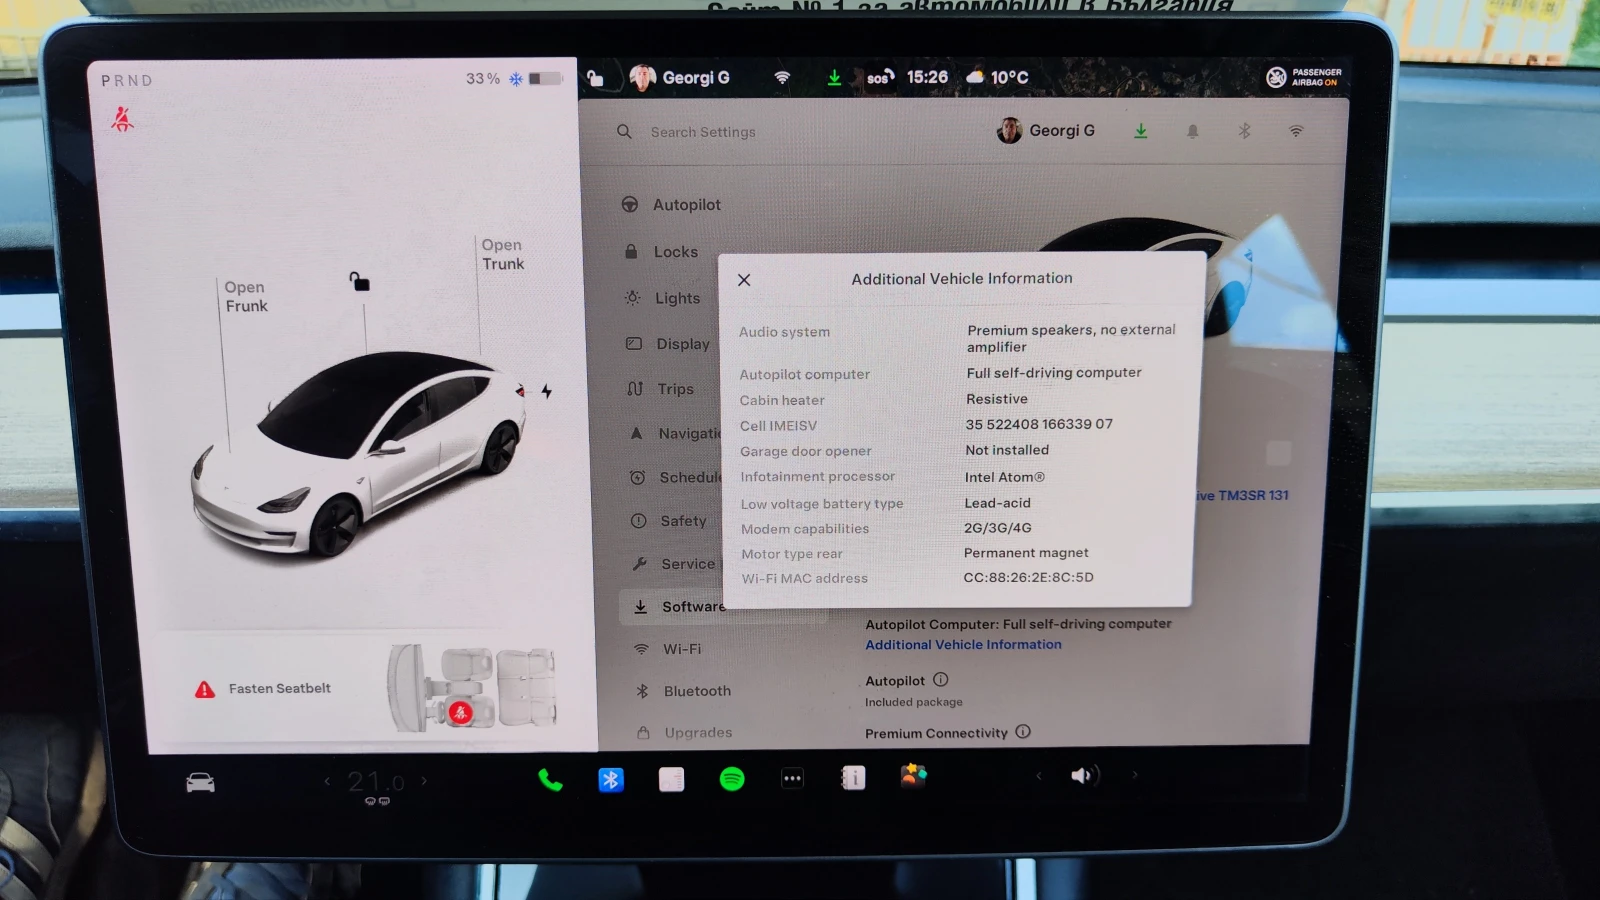Tap the Passenger Airbag On indicator

coord(1304,77)
